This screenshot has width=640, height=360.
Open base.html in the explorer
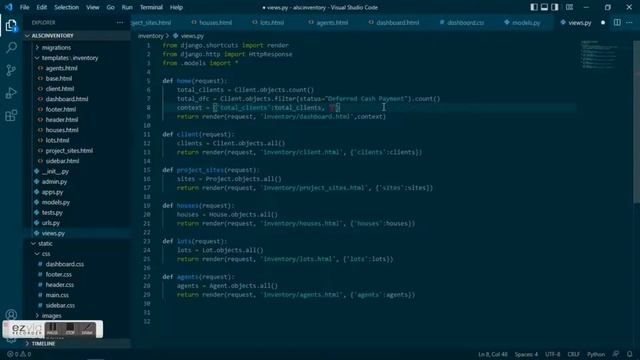58,78
